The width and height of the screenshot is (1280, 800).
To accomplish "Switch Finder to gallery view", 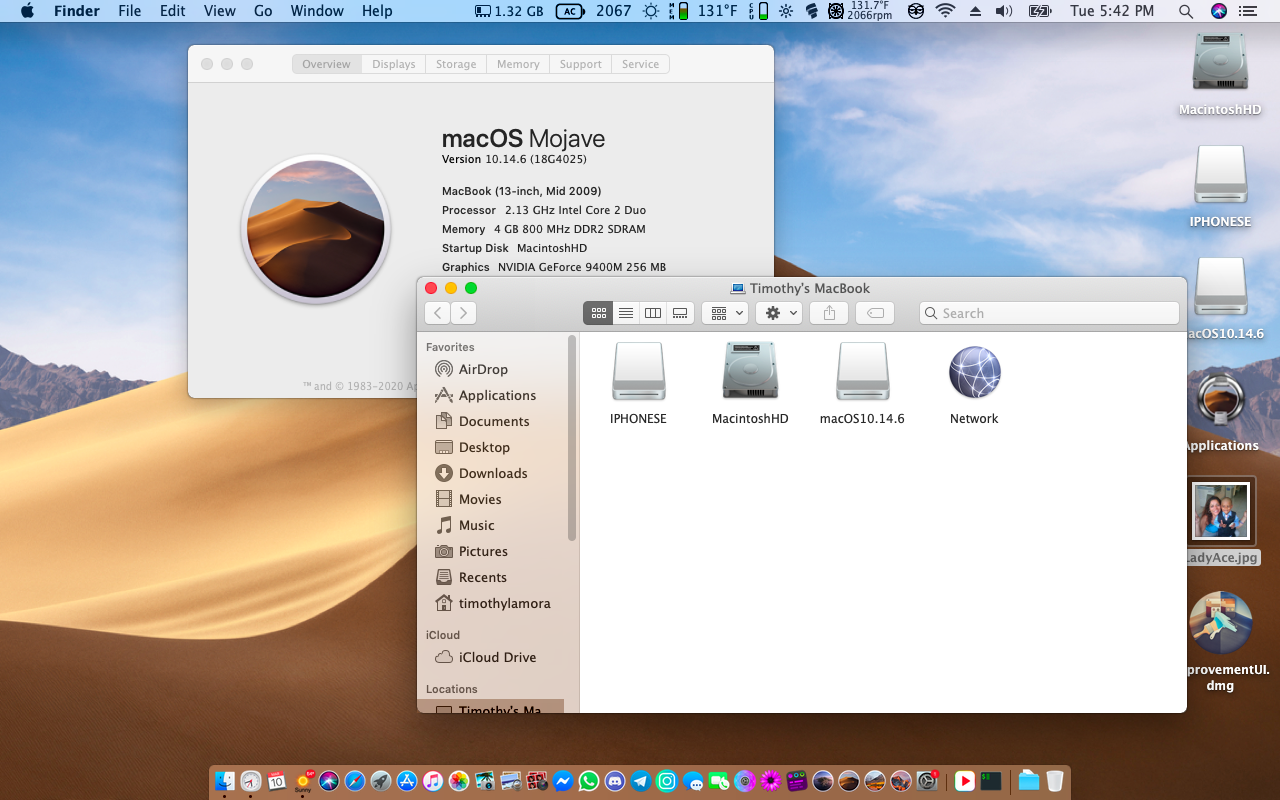I will [x=680, y=313].
